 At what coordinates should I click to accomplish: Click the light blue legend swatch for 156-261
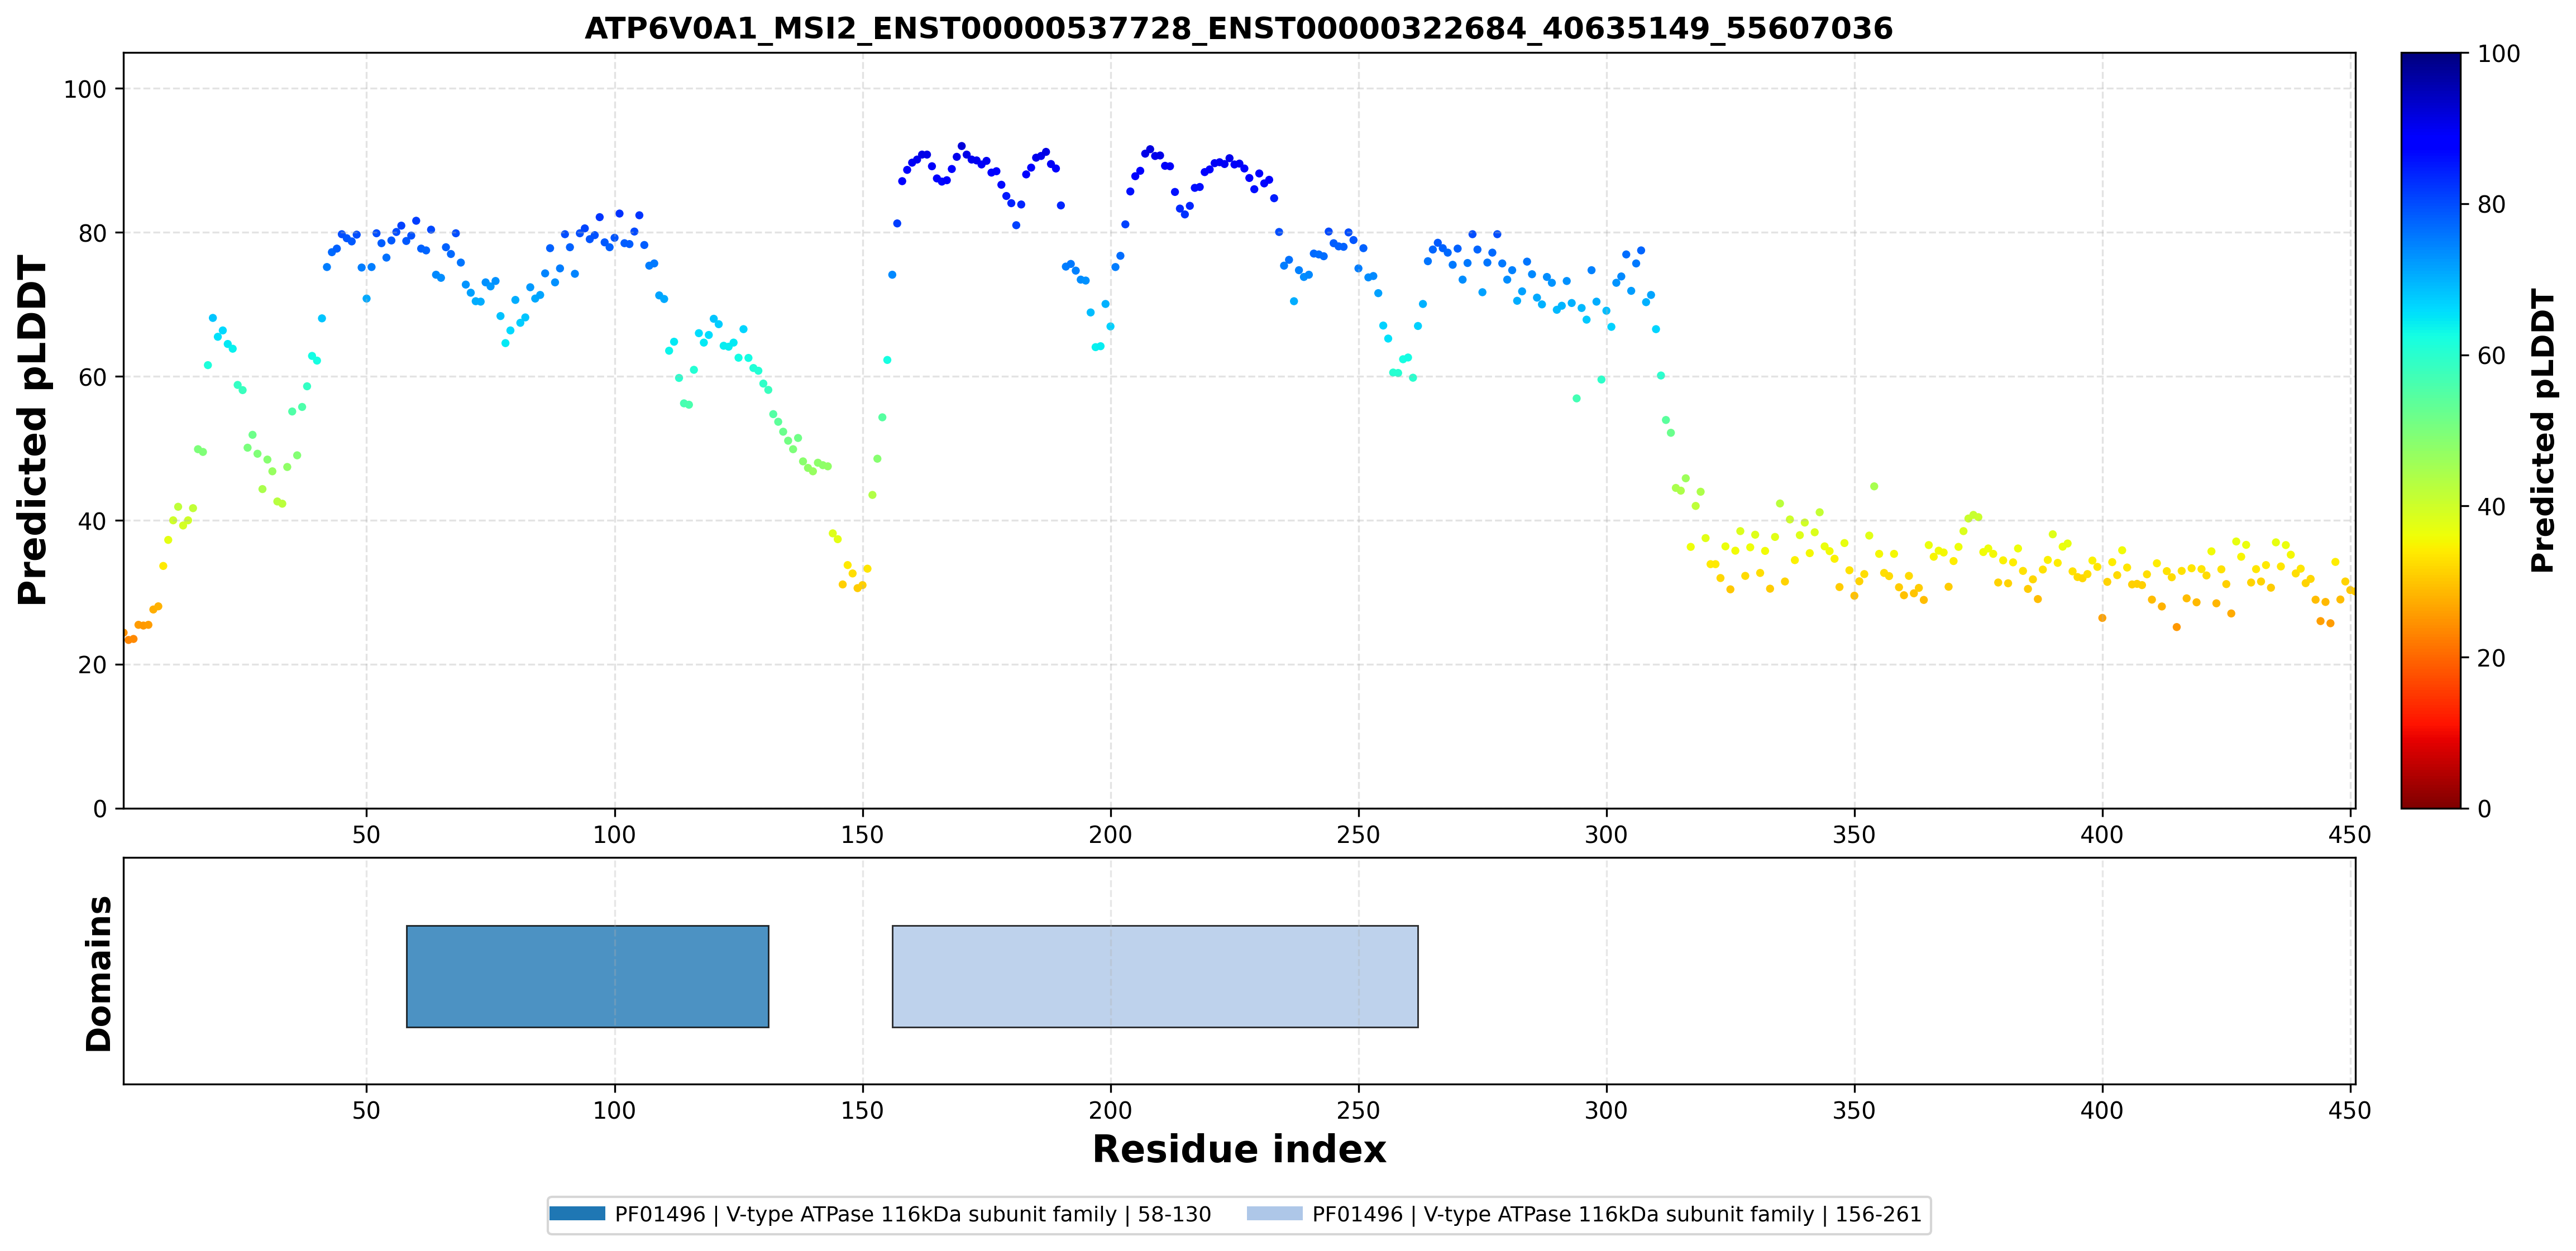pos(1275,1213)
